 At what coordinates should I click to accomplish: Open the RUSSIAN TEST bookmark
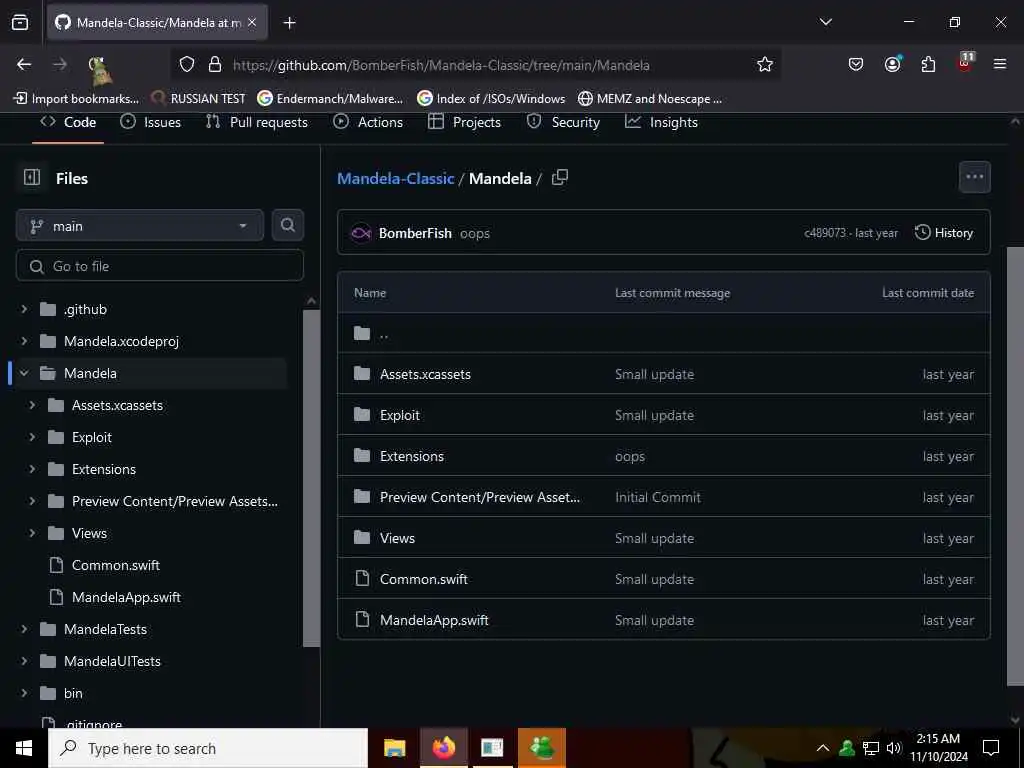[x=199, y=99]
